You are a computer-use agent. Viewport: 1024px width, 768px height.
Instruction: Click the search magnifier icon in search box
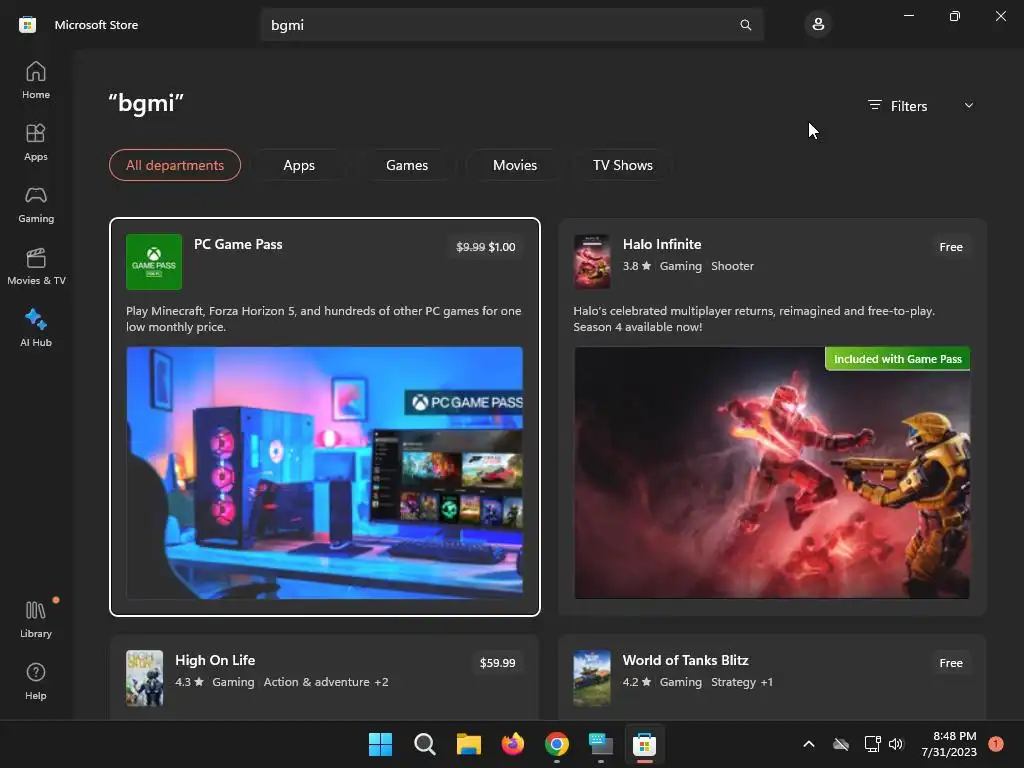[x=745, y=25]
